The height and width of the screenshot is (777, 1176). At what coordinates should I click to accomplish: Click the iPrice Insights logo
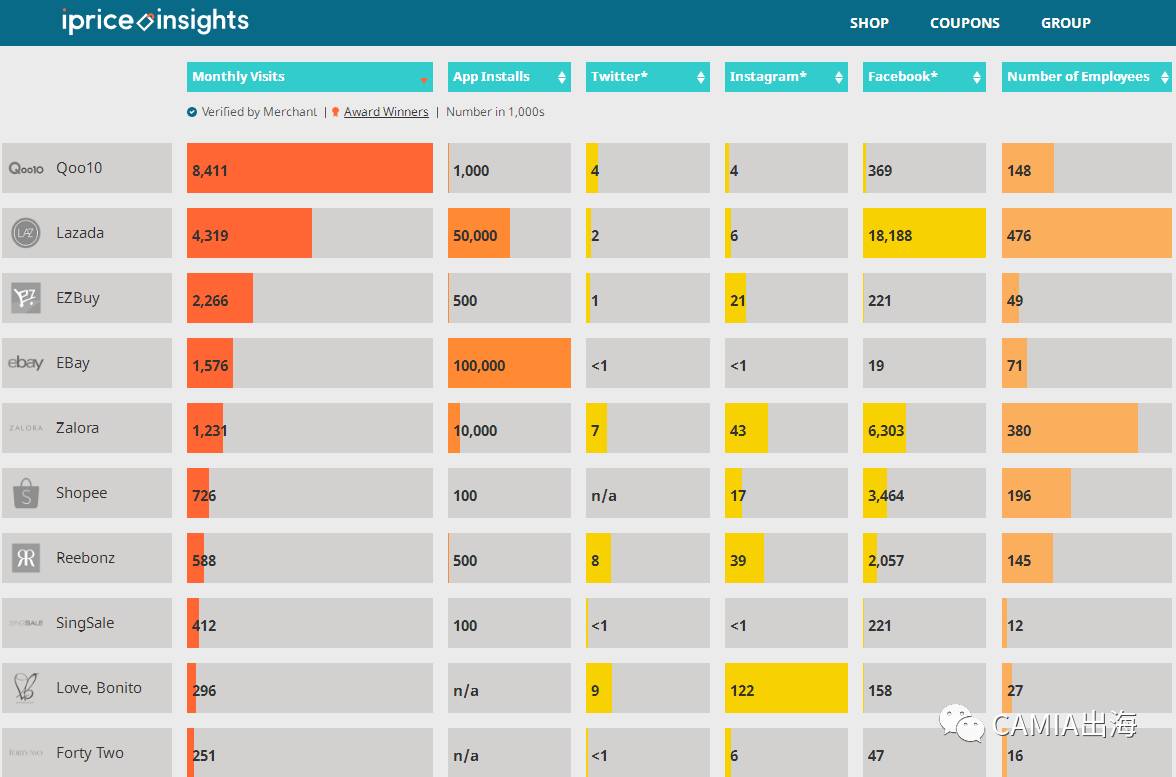155,21
